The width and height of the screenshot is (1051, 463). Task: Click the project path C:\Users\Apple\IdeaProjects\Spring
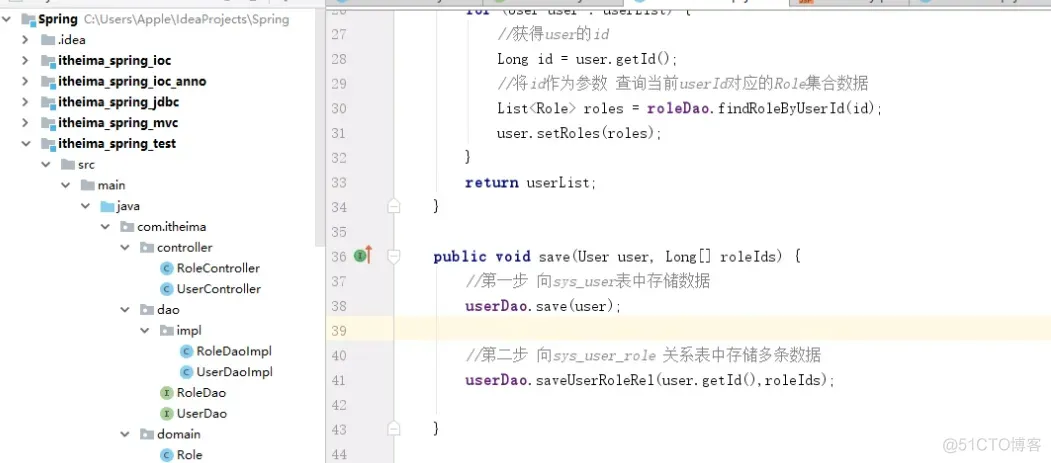pyautogui.click(x=186, y=19)
